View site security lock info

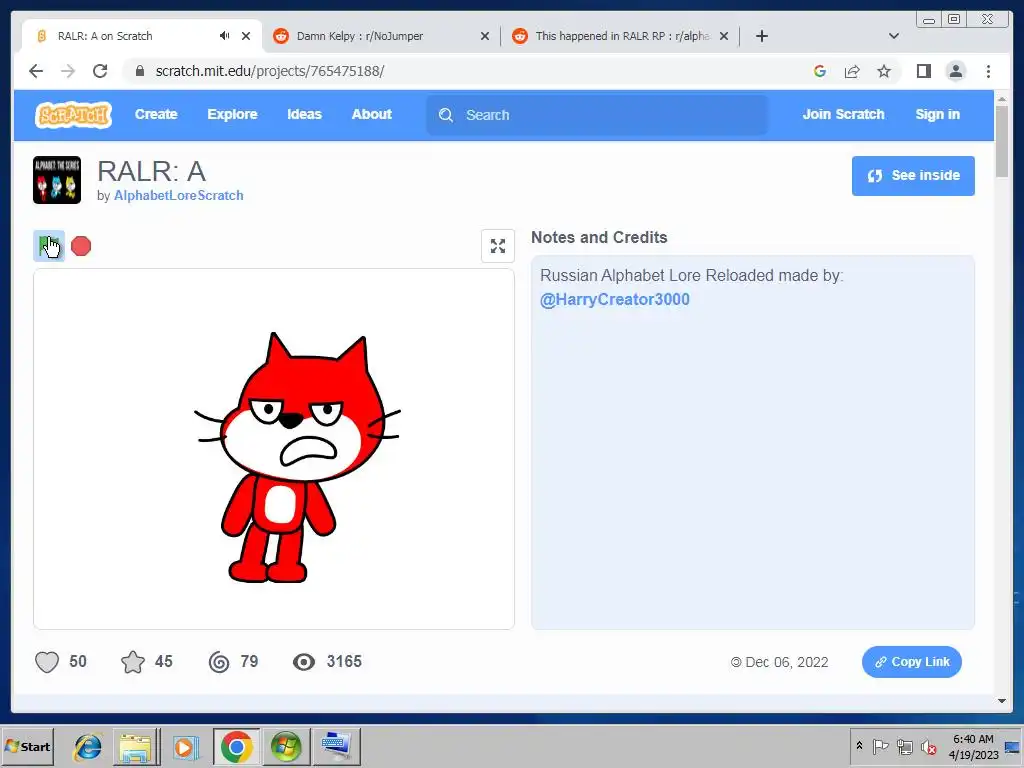[x=140, y=71]
